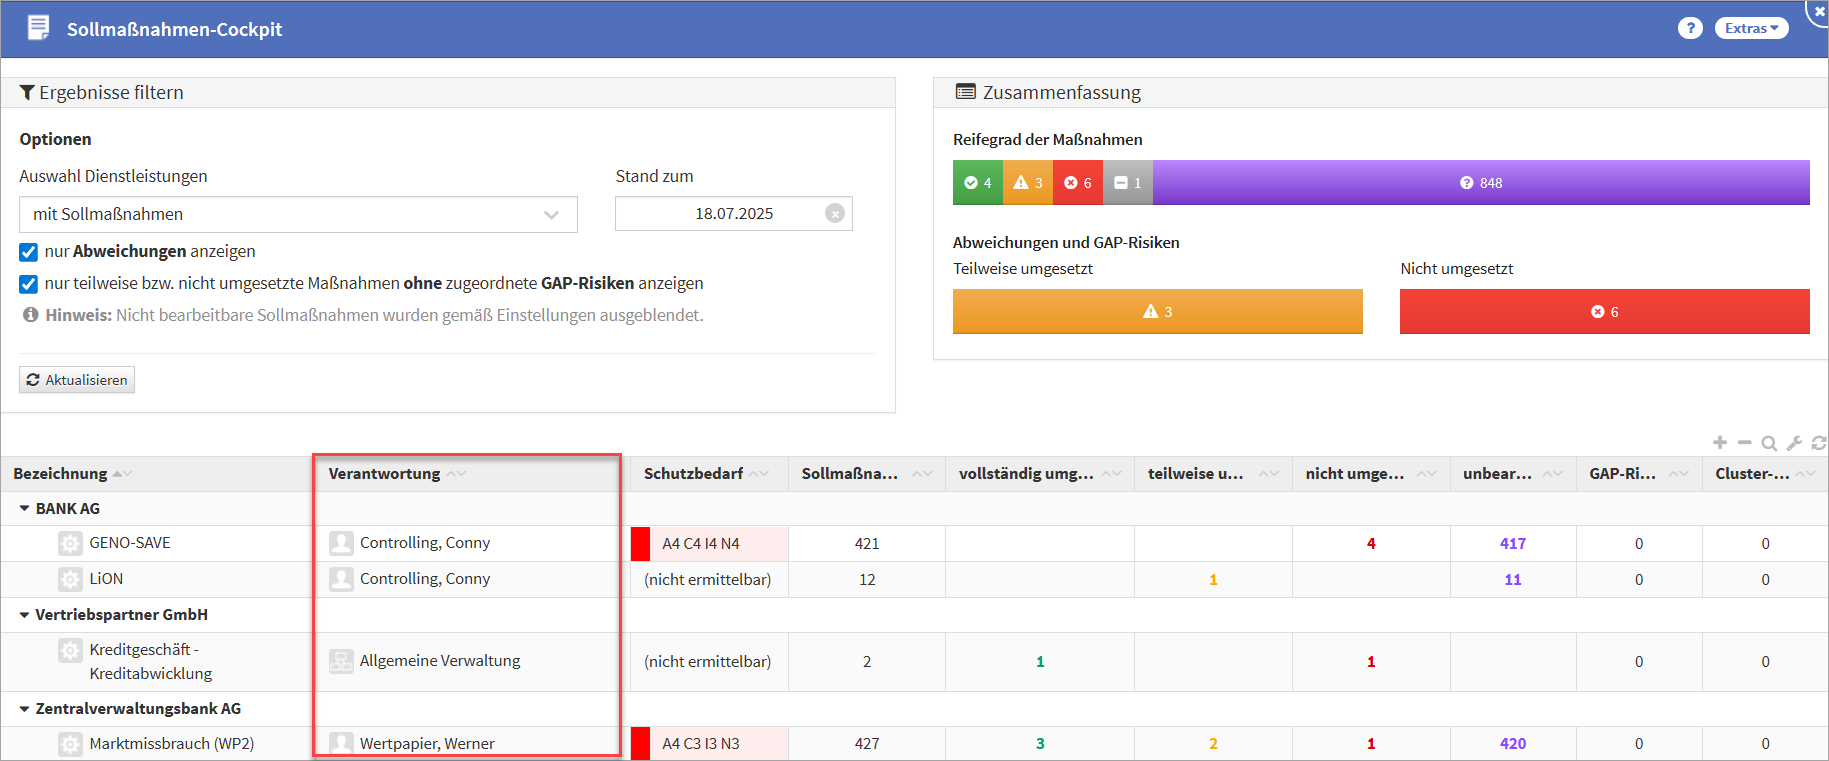Click grey segment showing 1
The height and width of the screenshot is (761, 1829).
click(x=1128, y=183)
